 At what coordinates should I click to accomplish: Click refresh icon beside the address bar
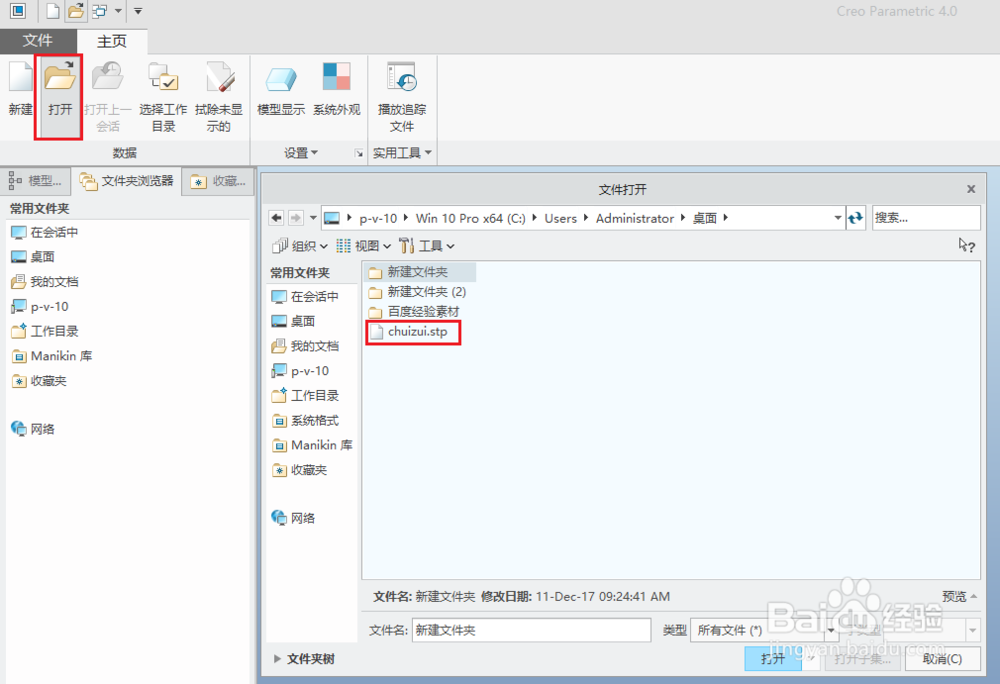point(855,218)
